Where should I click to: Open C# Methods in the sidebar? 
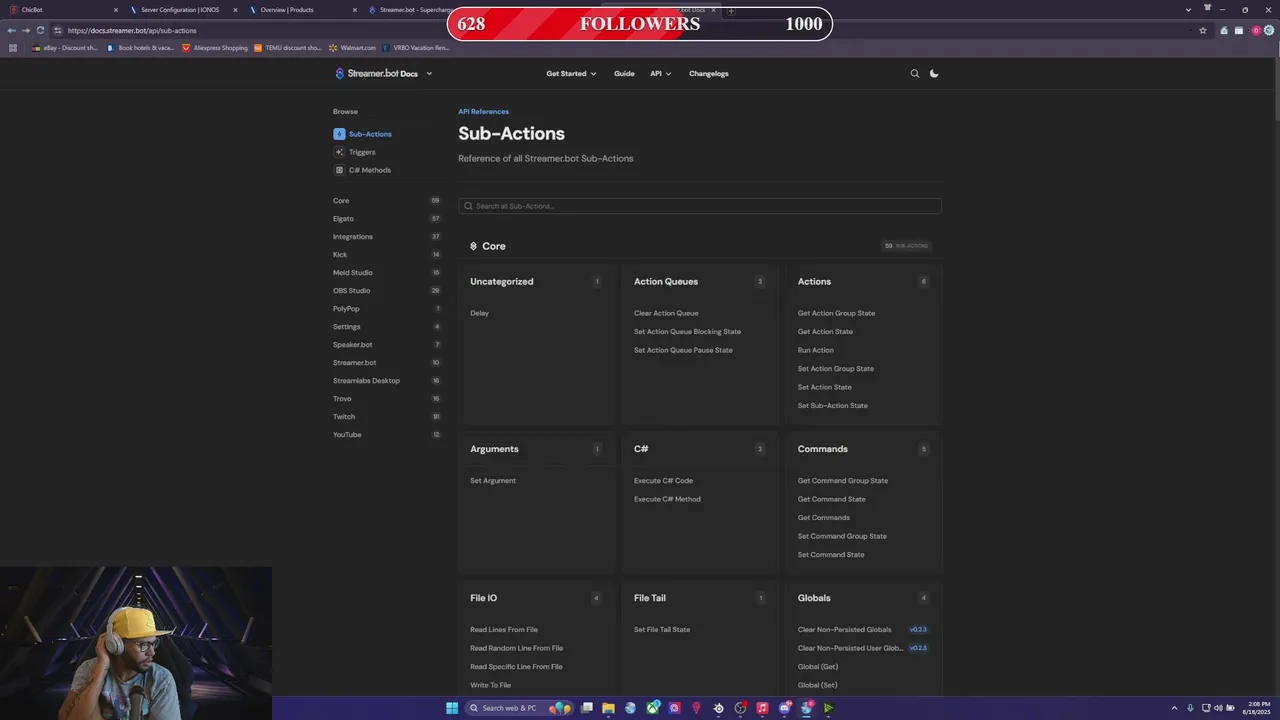pyautogui.click(x=363, y=170)
